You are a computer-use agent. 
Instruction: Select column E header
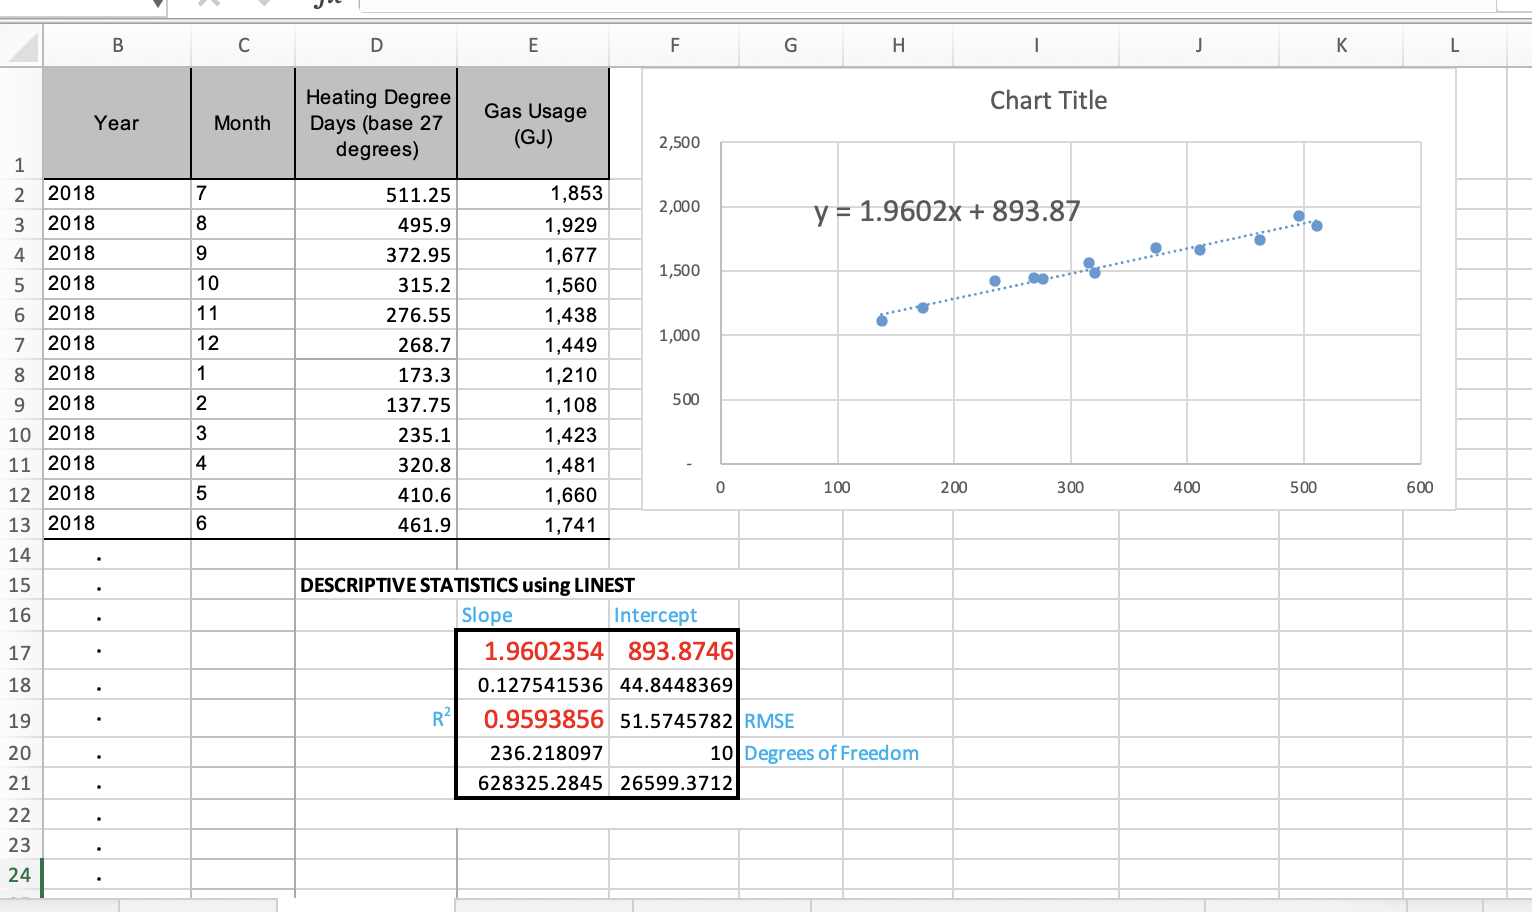[533, 45]
